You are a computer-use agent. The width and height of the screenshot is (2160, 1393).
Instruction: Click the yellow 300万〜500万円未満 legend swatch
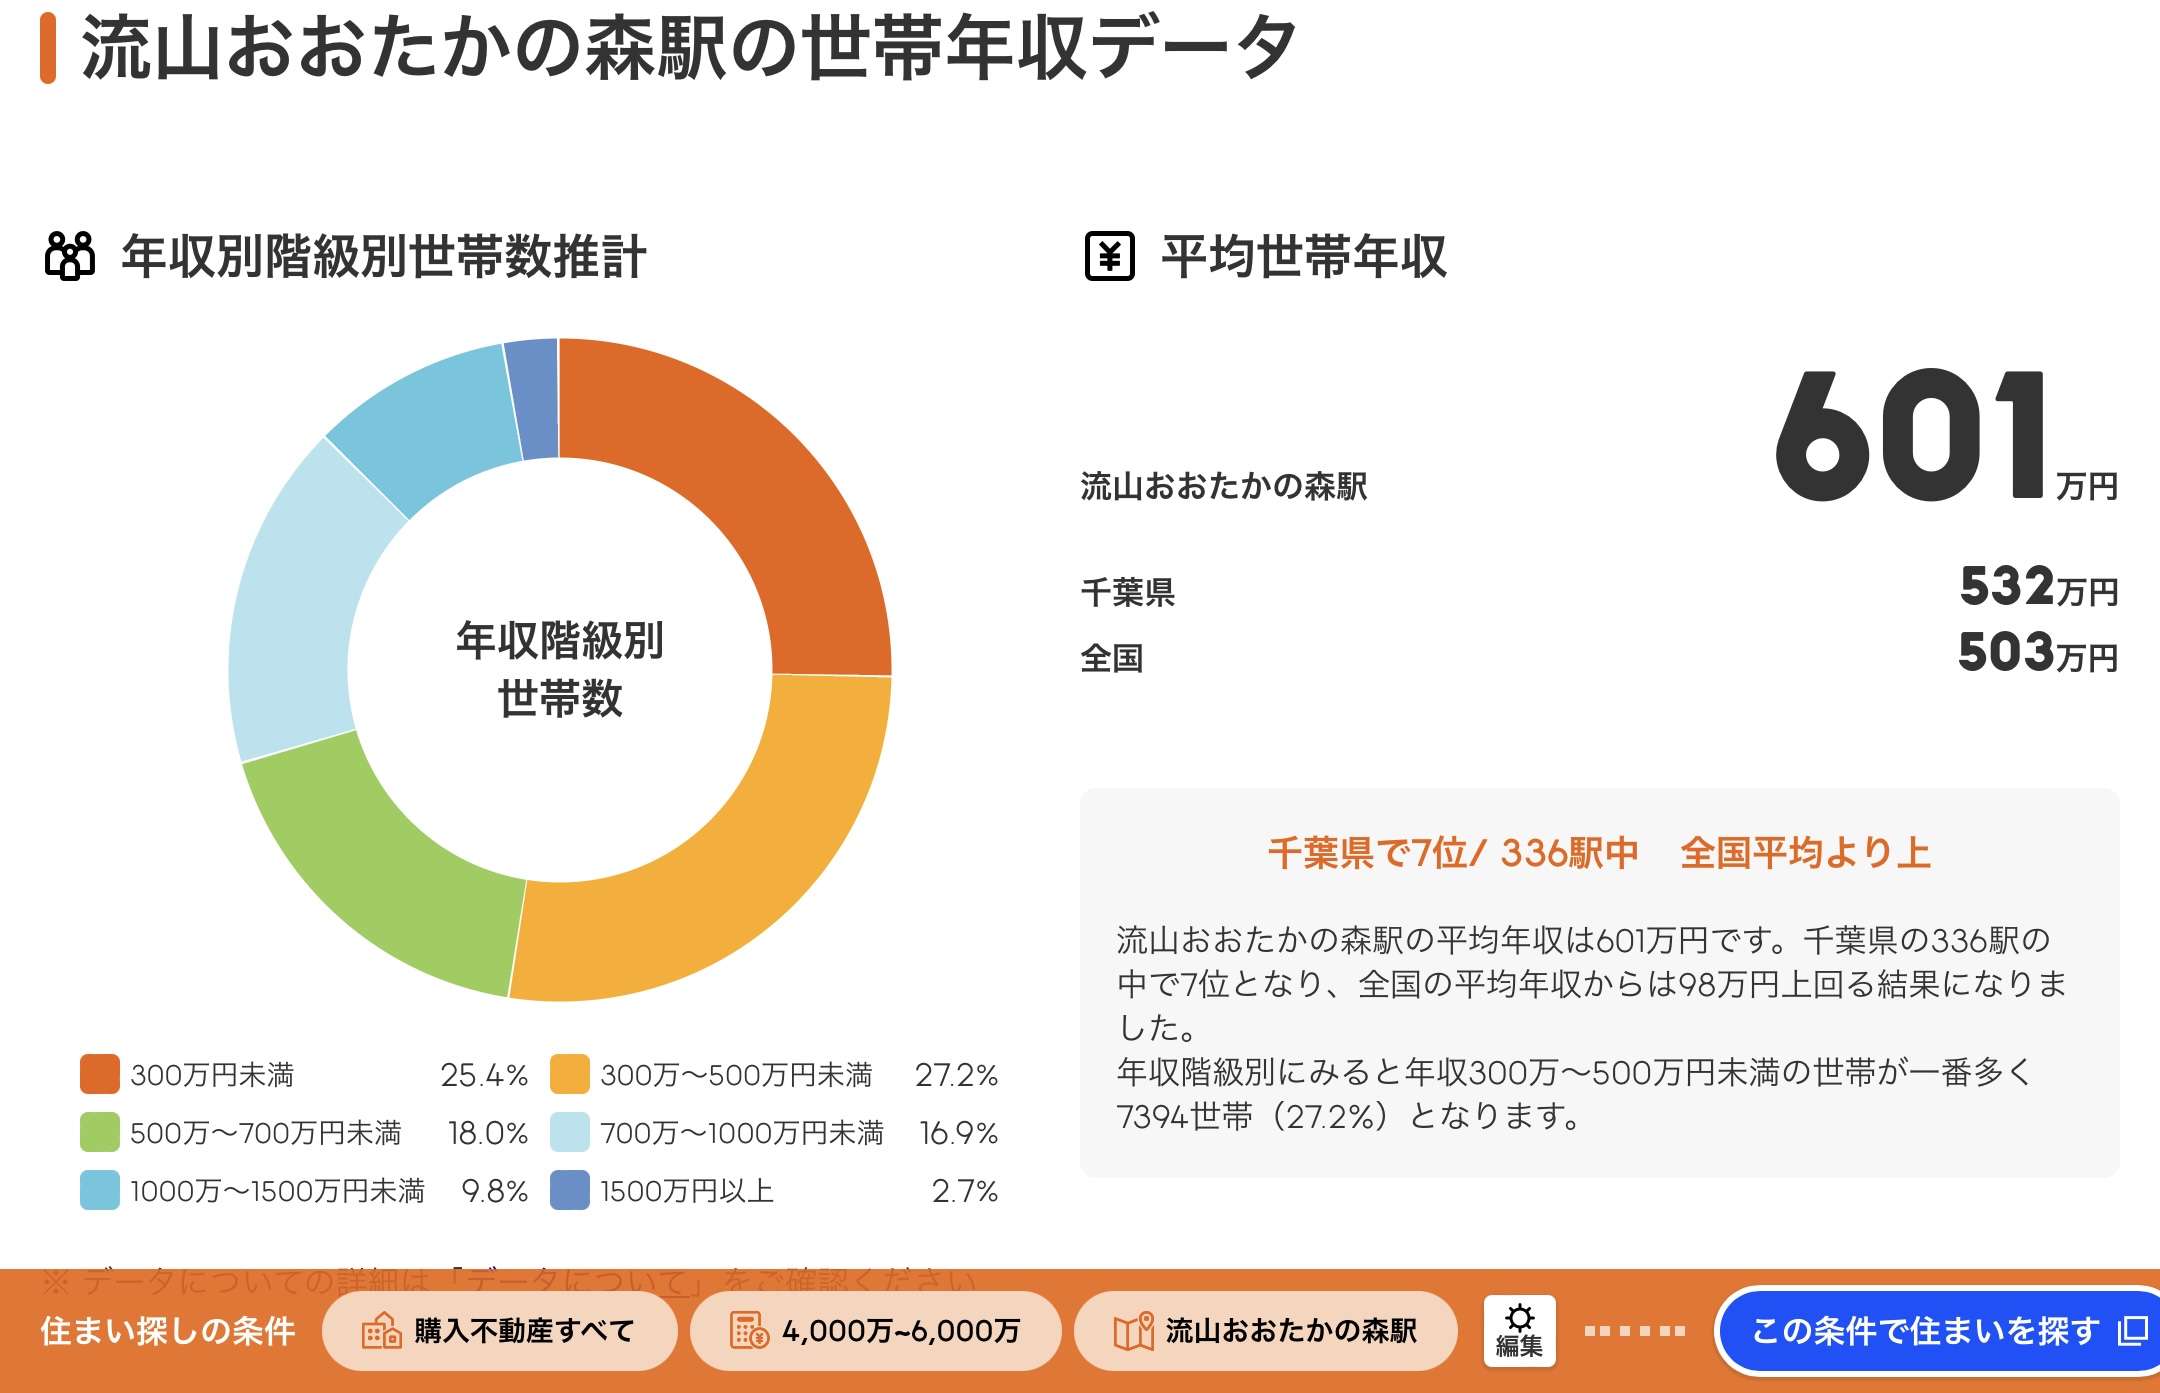tap(570, 1074)
